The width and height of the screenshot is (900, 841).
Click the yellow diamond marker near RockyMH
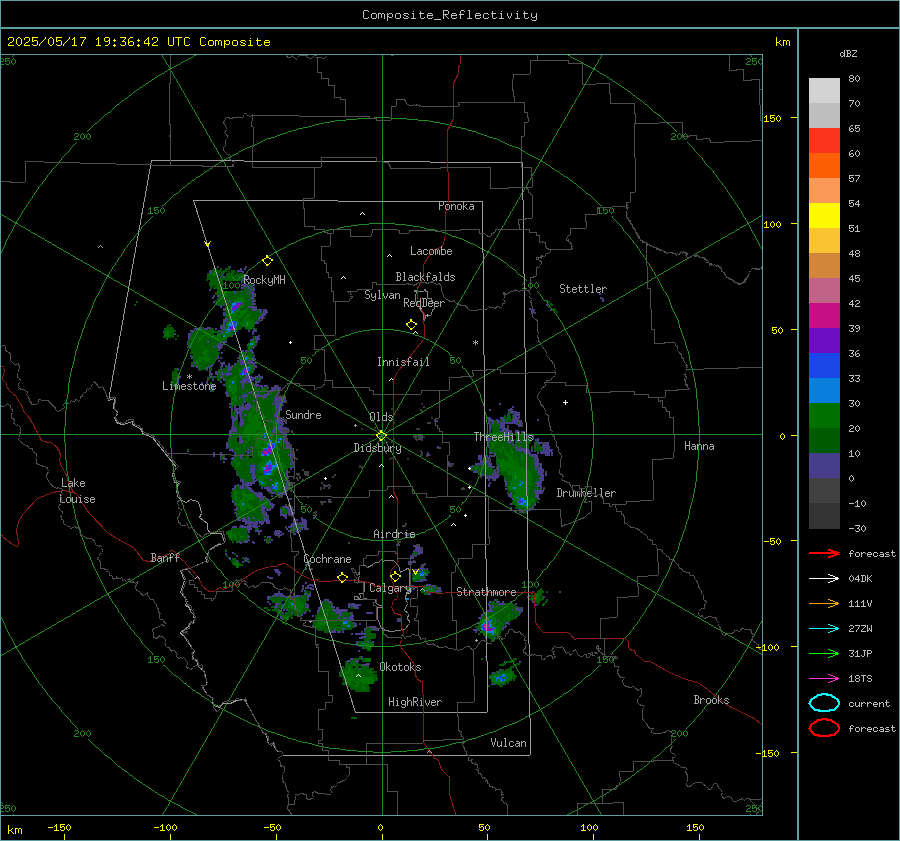pos(267,261)
